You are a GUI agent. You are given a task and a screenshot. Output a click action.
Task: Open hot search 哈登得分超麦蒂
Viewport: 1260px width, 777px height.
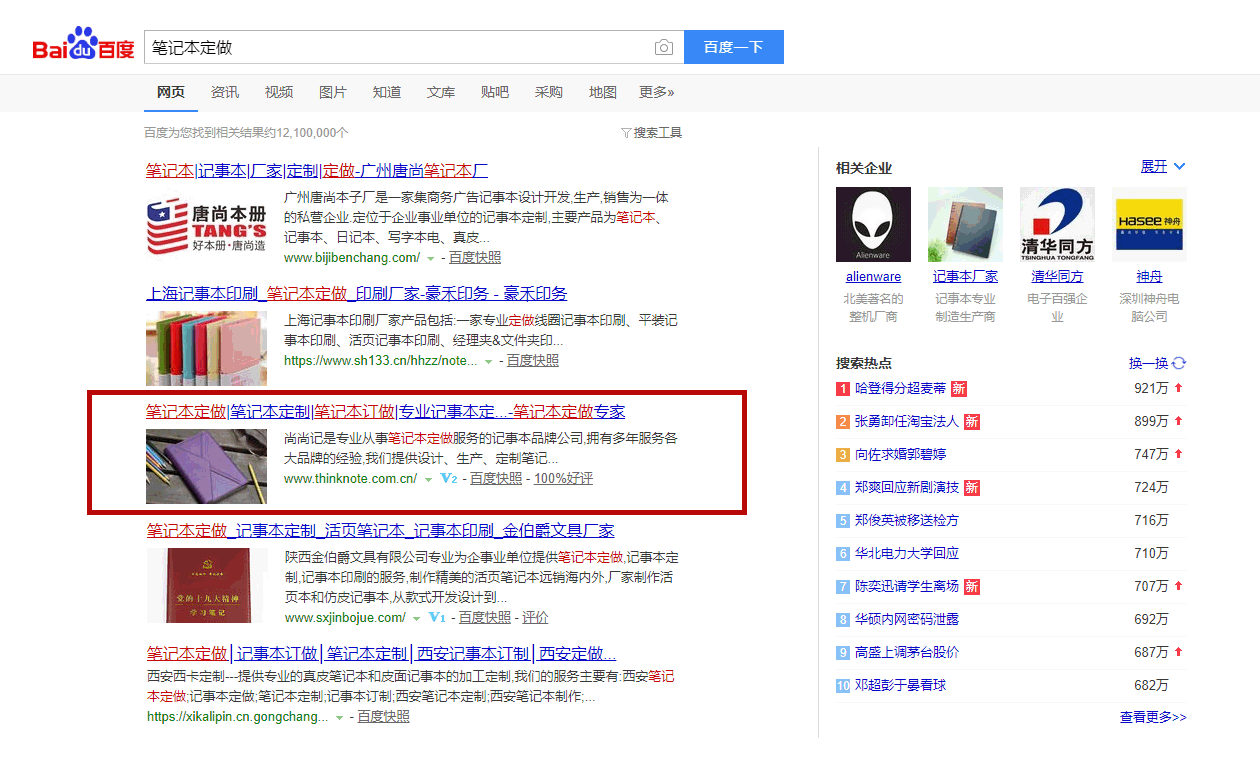coord(900,388)
